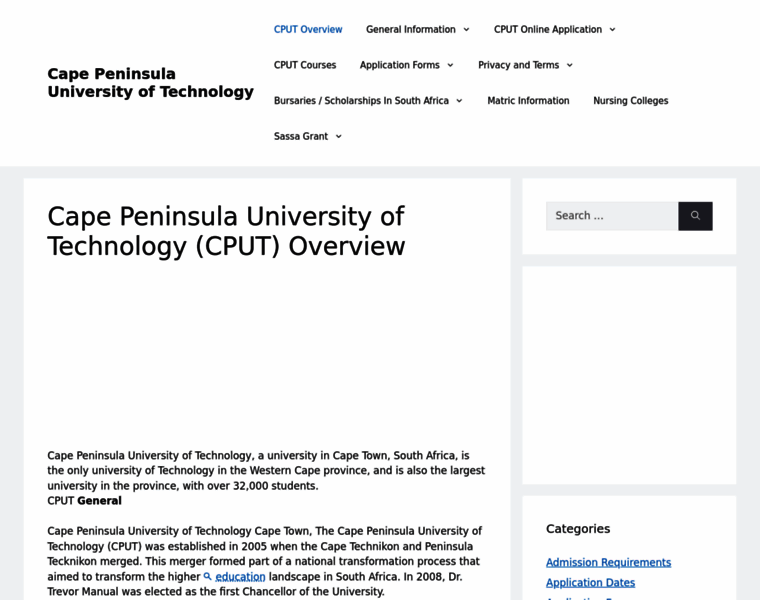Expand Sassa Grant submenu arrow

[x=339, y=136]
